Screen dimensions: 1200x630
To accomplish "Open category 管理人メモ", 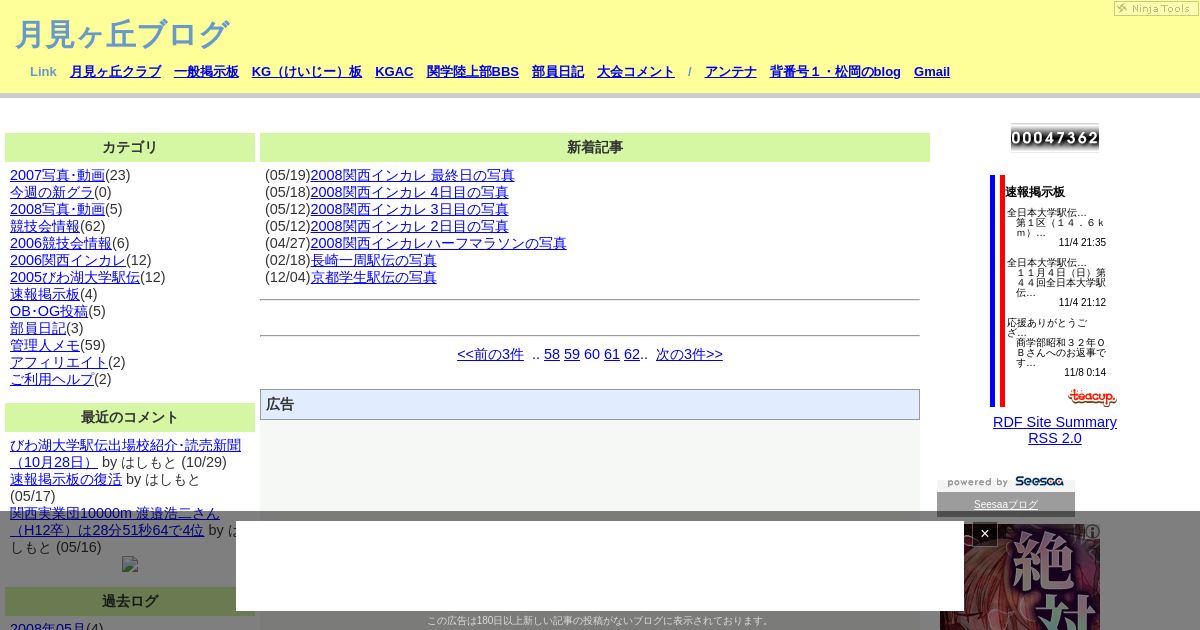I will (x=45, y=345).
